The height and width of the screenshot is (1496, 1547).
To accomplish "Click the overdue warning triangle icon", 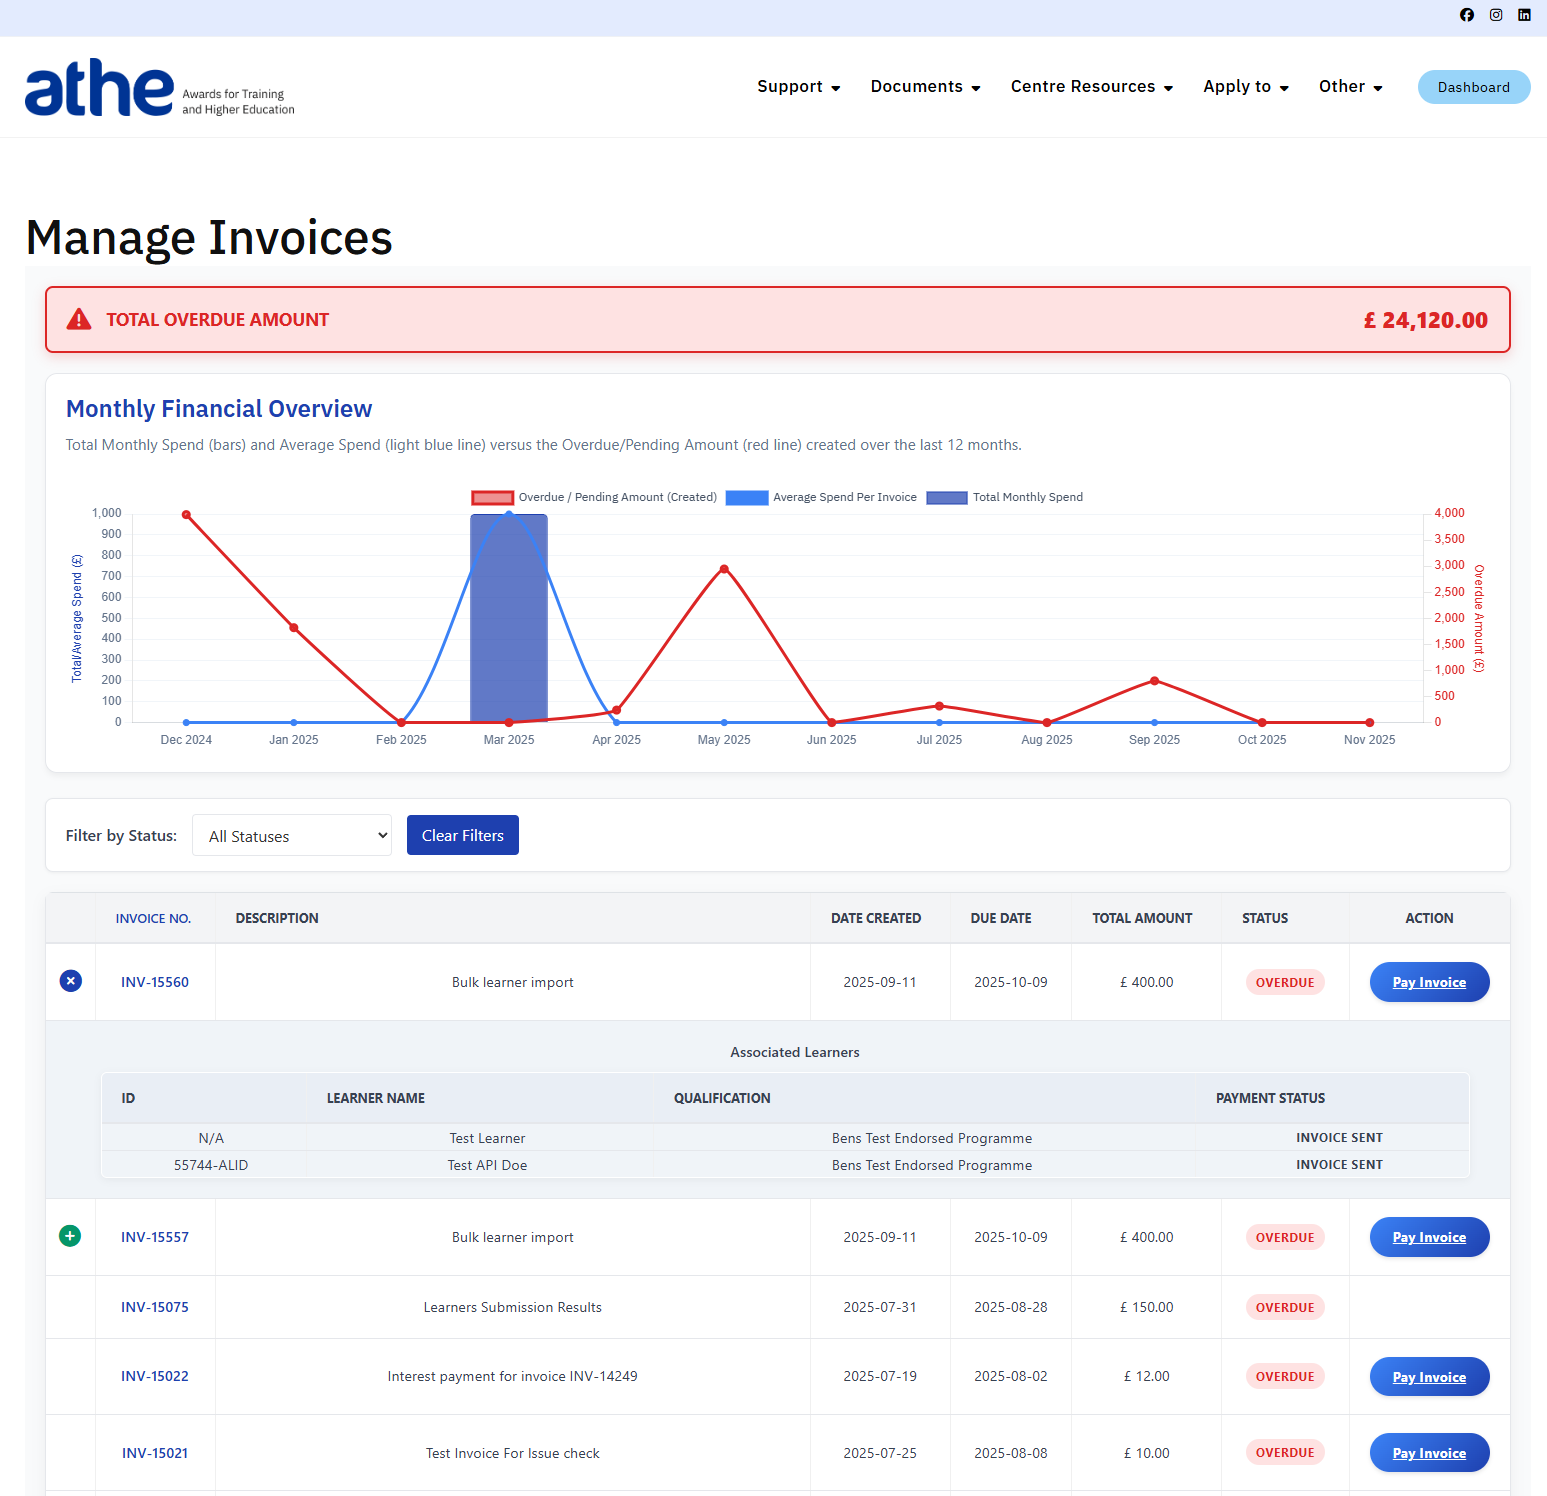I will tap(79, 320).
